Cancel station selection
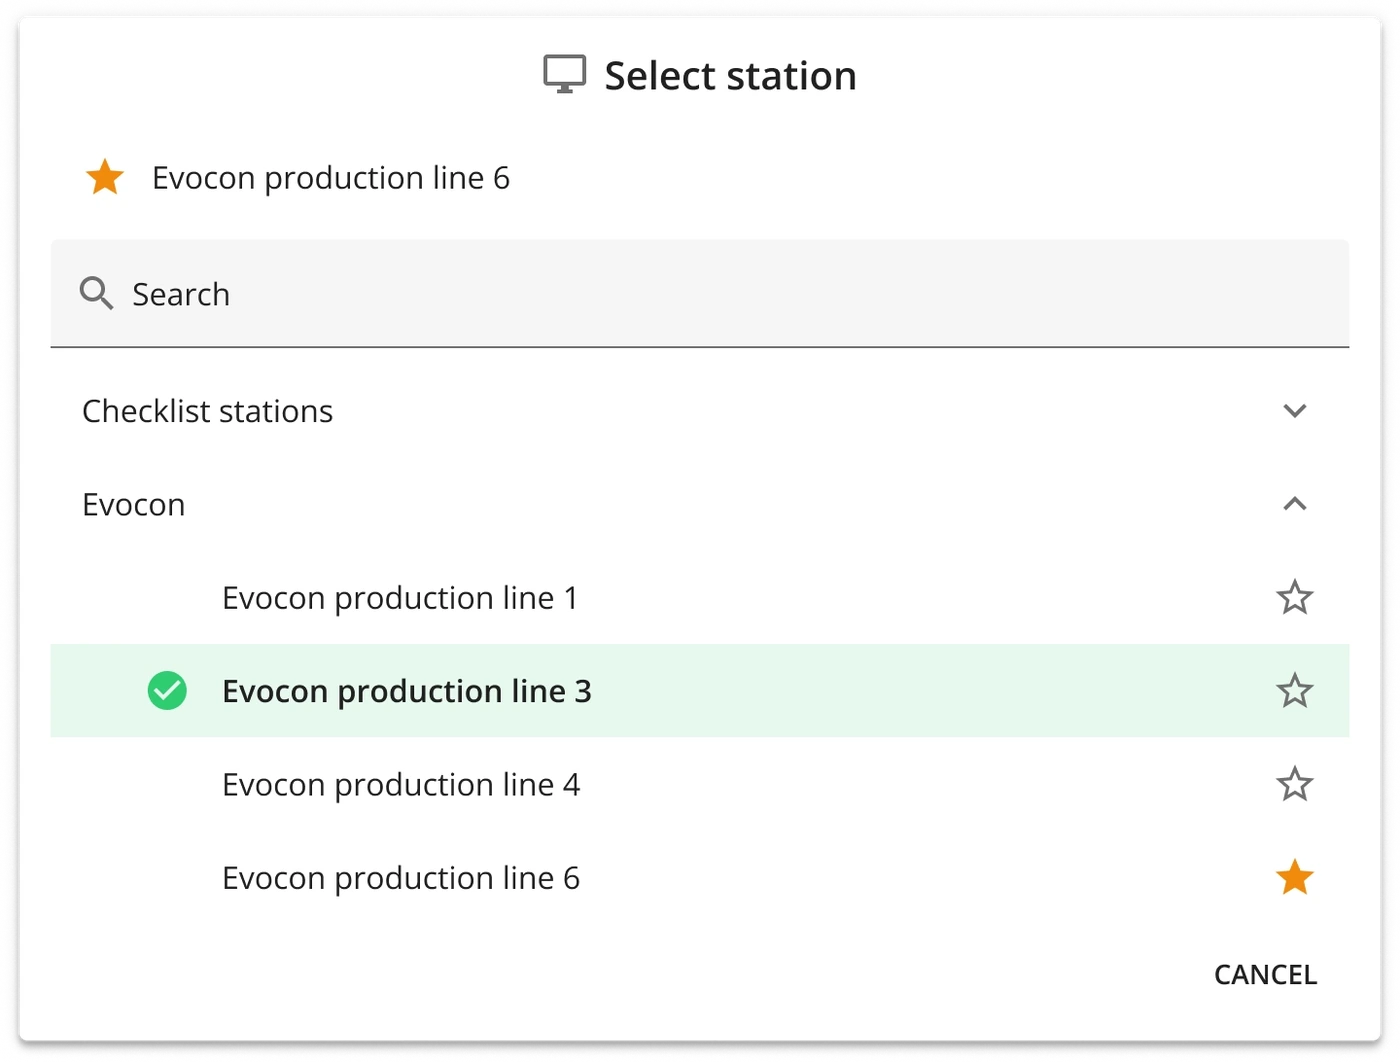Screen dimensions: 1400x1062 click(1265, 974)
